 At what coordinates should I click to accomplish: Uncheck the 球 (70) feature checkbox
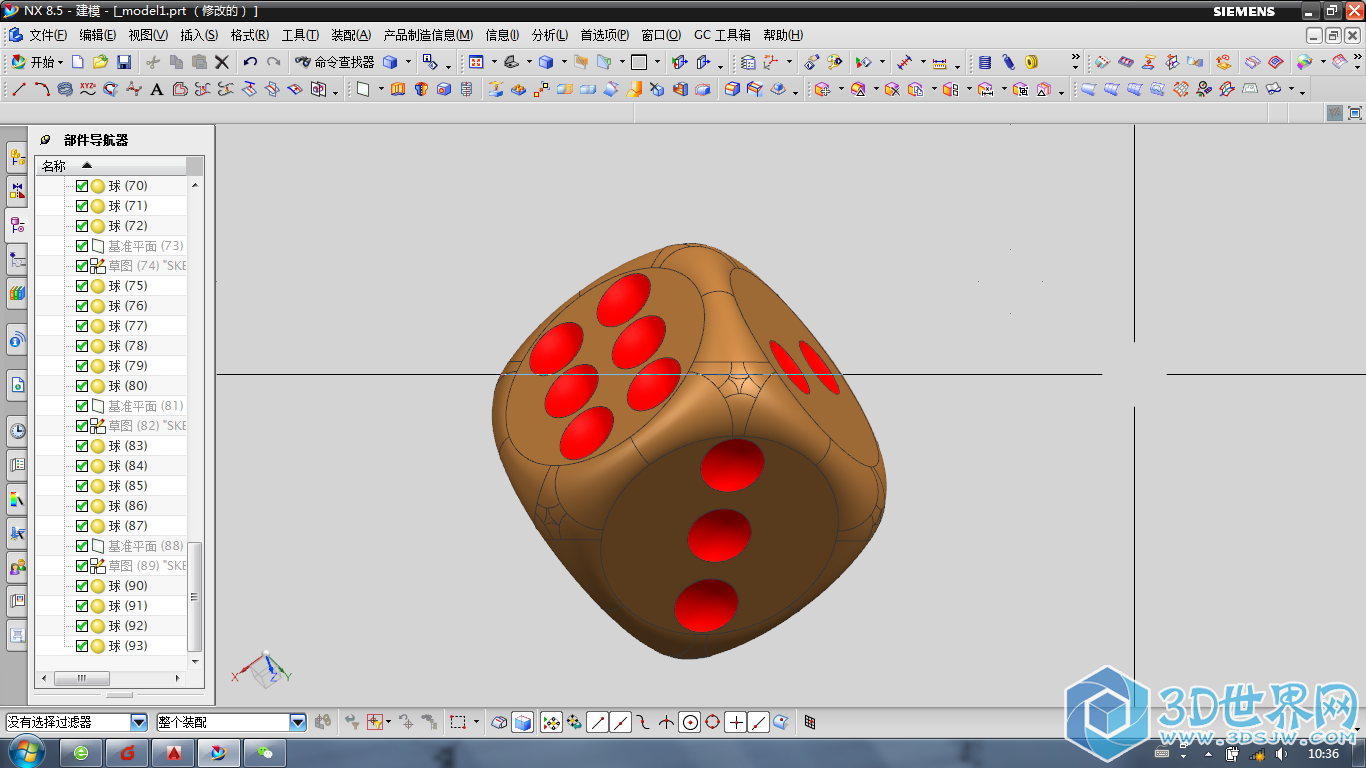(x=82, y=186)
